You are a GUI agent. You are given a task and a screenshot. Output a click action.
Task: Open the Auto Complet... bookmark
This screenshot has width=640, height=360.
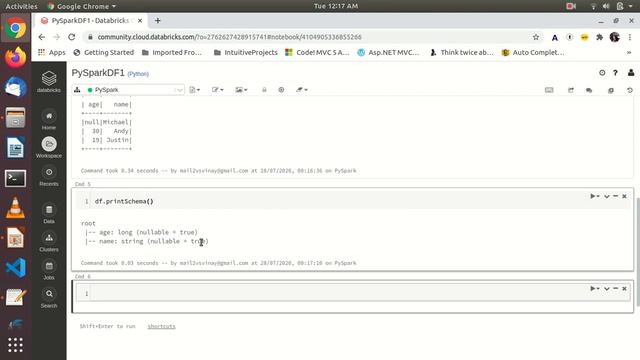pos(533,53)
